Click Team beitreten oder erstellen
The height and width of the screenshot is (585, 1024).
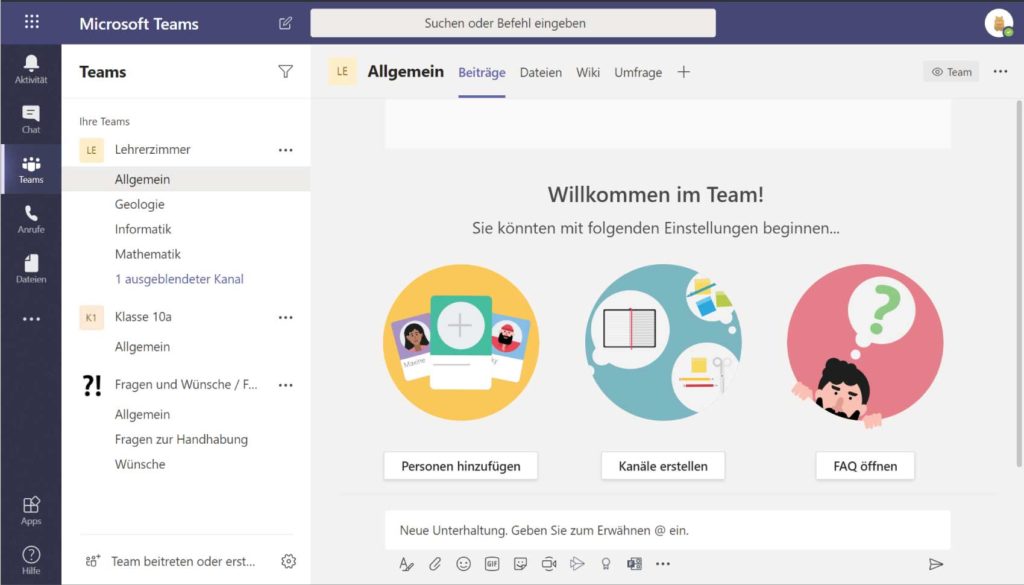tap(171, 561)
